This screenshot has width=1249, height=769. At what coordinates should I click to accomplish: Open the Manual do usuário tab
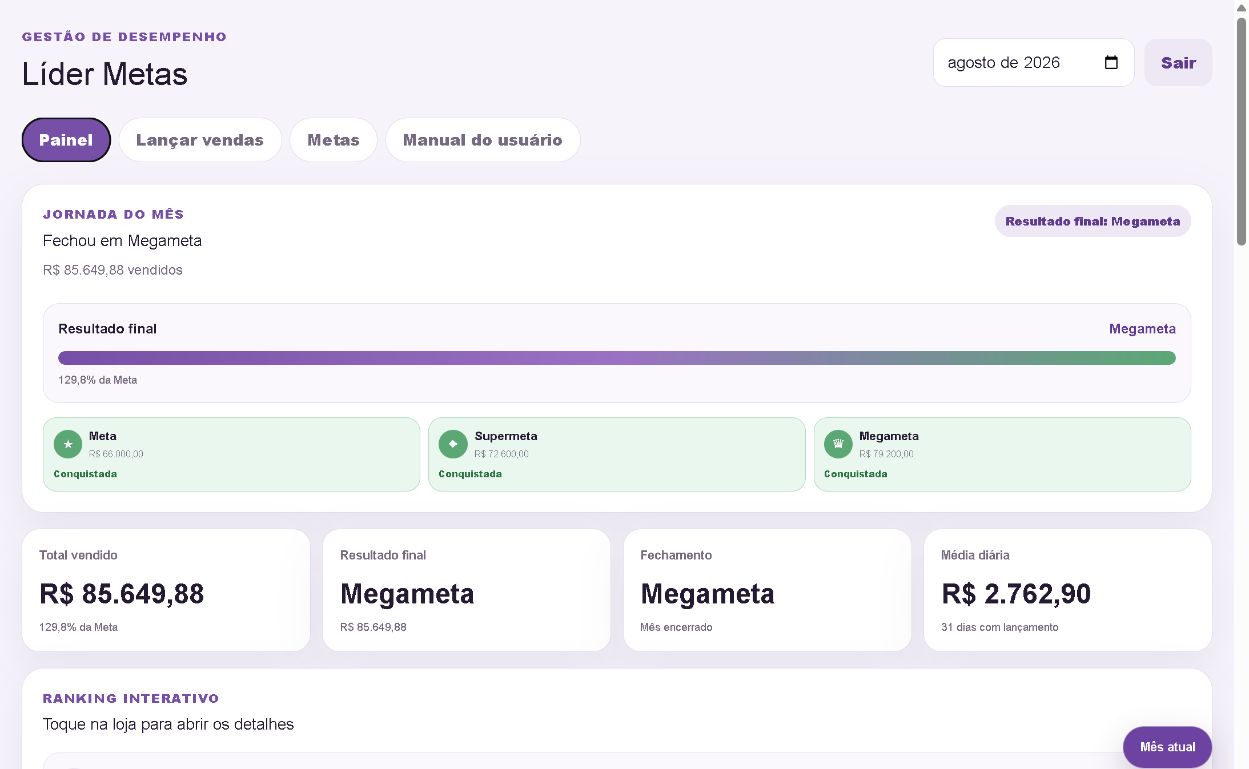click(x=482, y=140)
